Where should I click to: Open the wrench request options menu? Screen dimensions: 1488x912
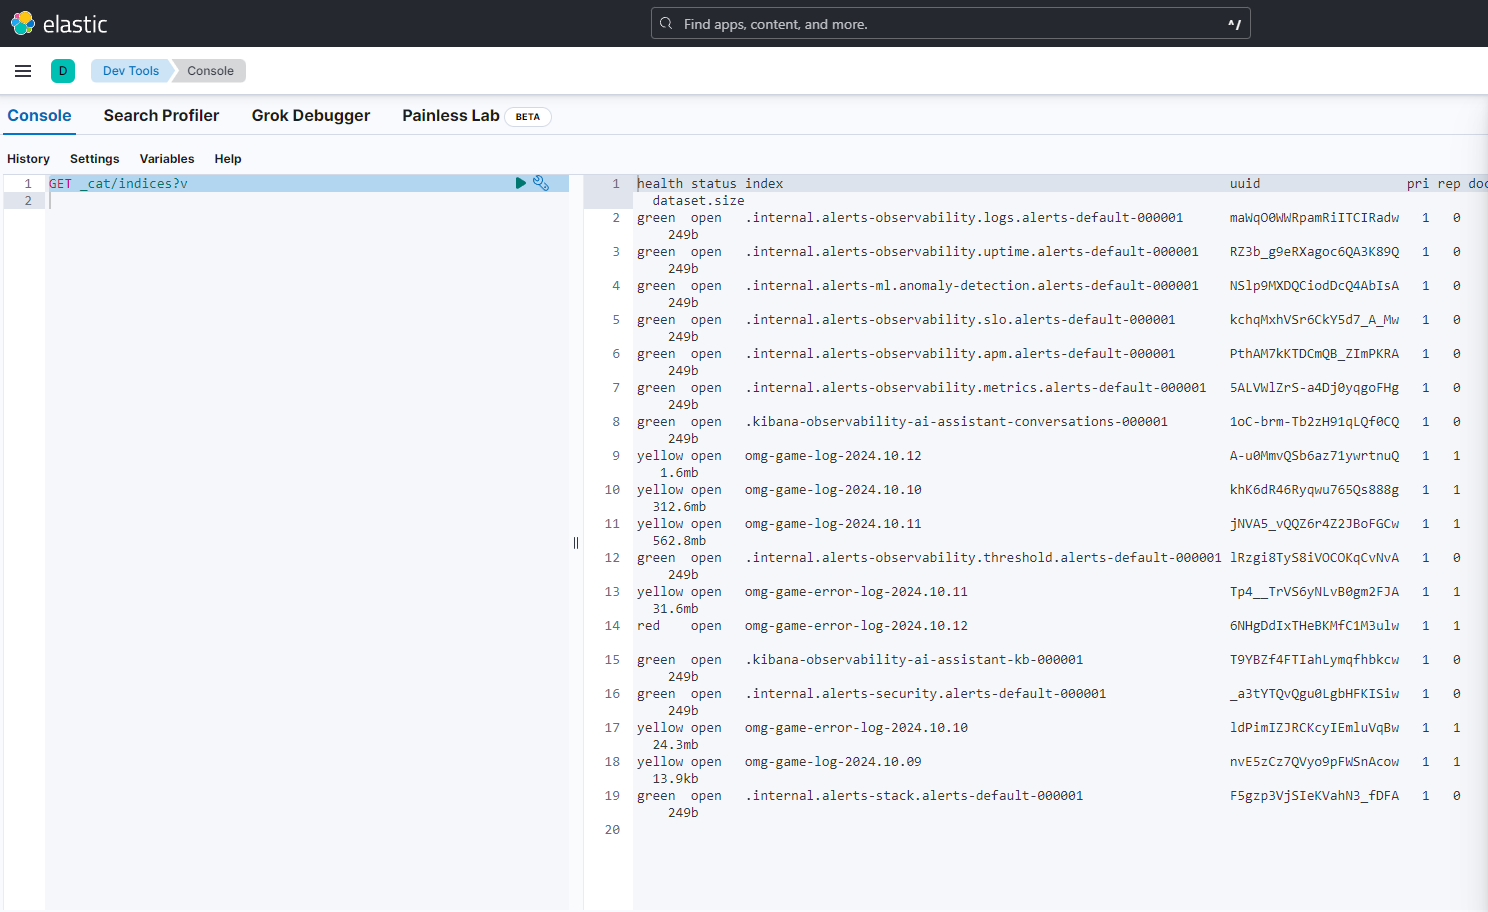pos(541,183)
